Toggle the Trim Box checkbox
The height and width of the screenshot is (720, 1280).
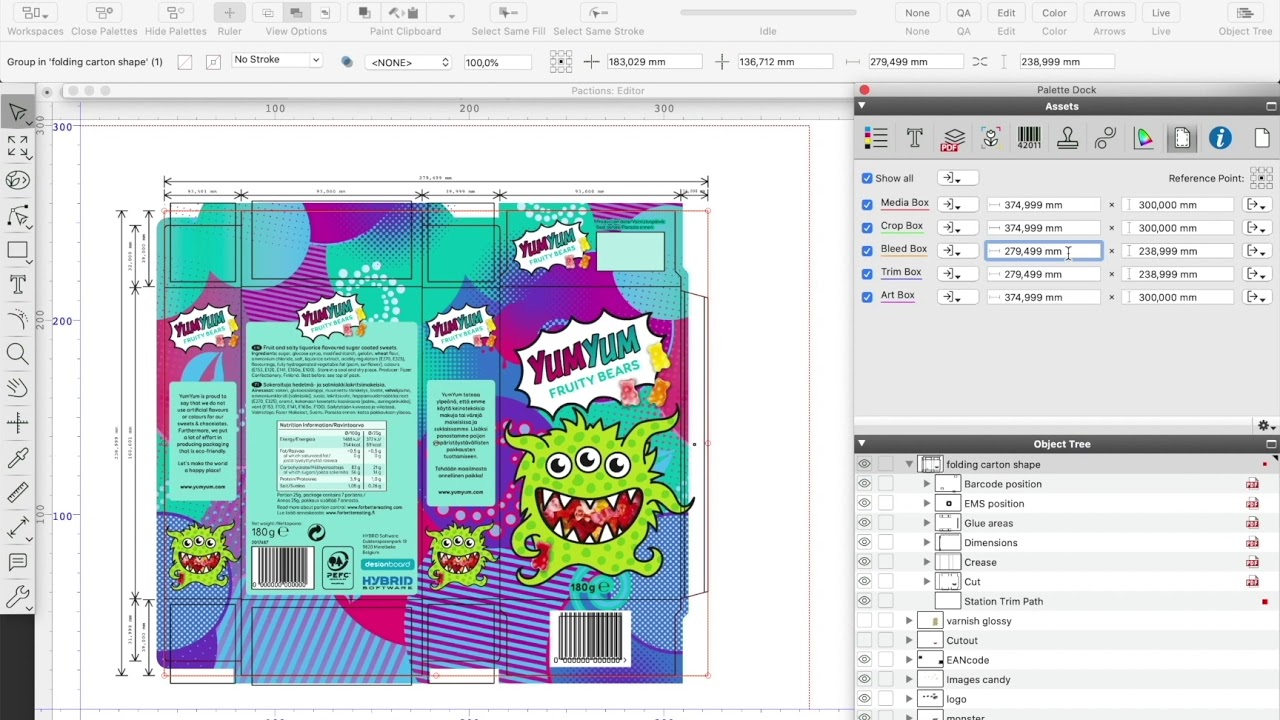[867, 273]
